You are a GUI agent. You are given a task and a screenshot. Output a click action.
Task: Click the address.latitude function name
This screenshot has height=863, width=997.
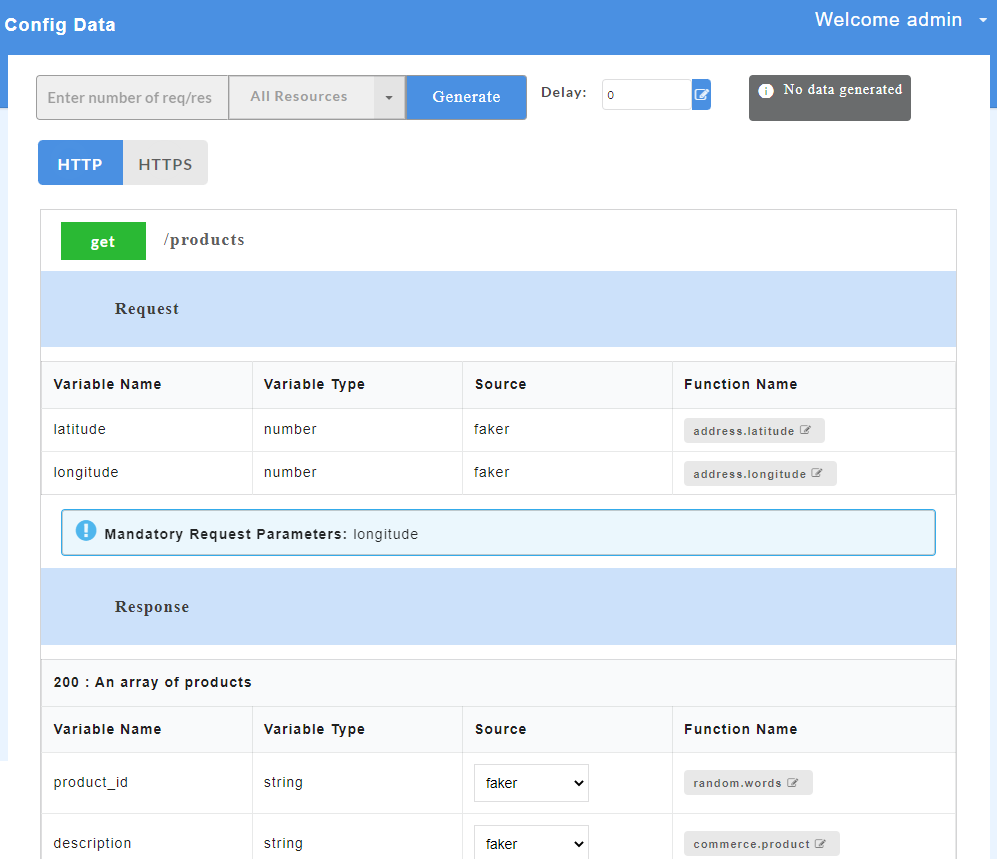pos(743,431)
